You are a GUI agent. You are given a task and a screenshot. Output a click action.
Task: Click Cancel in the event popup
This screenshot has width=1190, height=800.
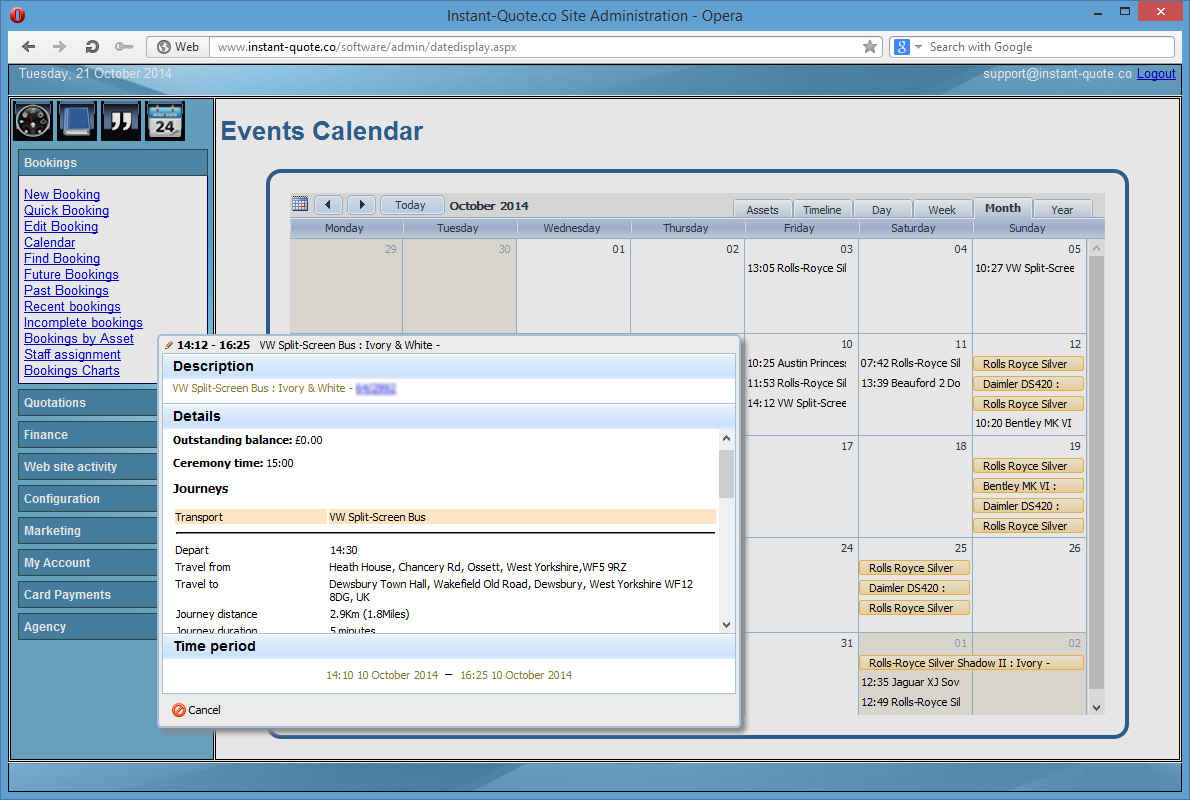click(x=196, y=710)
